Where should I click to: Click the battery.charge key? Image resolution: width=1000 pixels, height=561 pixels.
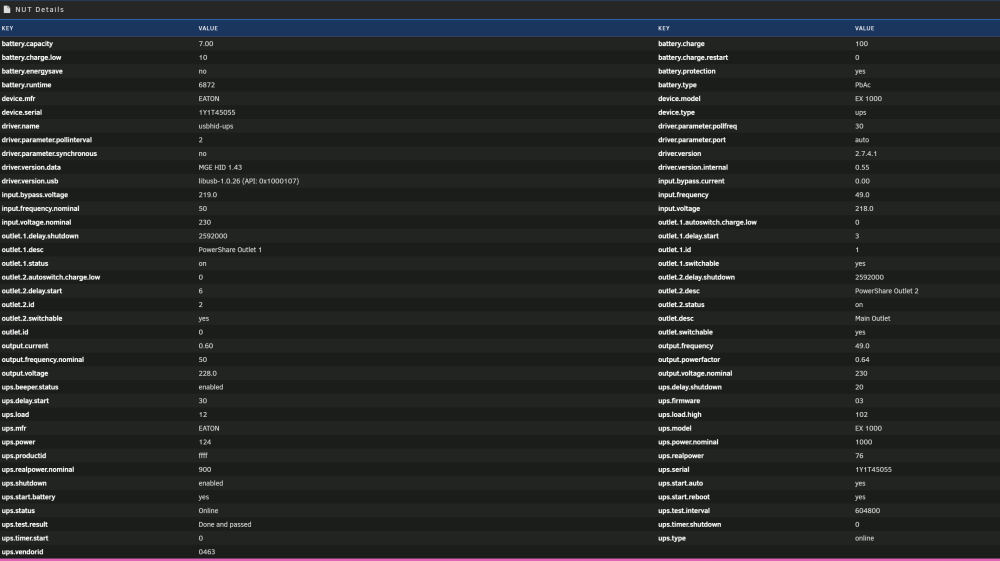tap(681, 44)
